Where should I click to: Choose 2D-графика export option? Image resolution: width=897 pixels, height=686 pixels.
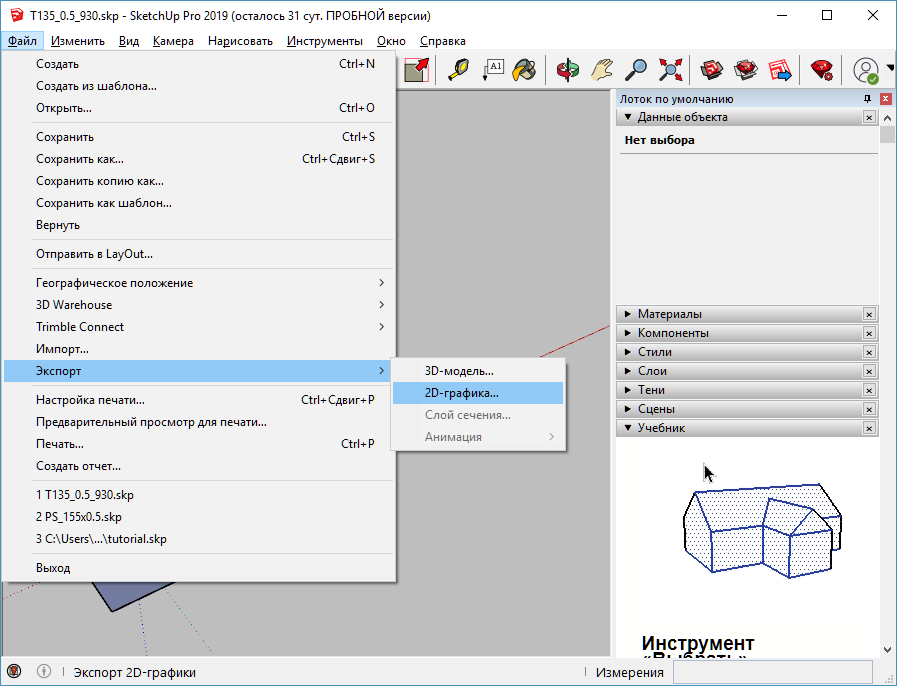(x=461, y=393)
